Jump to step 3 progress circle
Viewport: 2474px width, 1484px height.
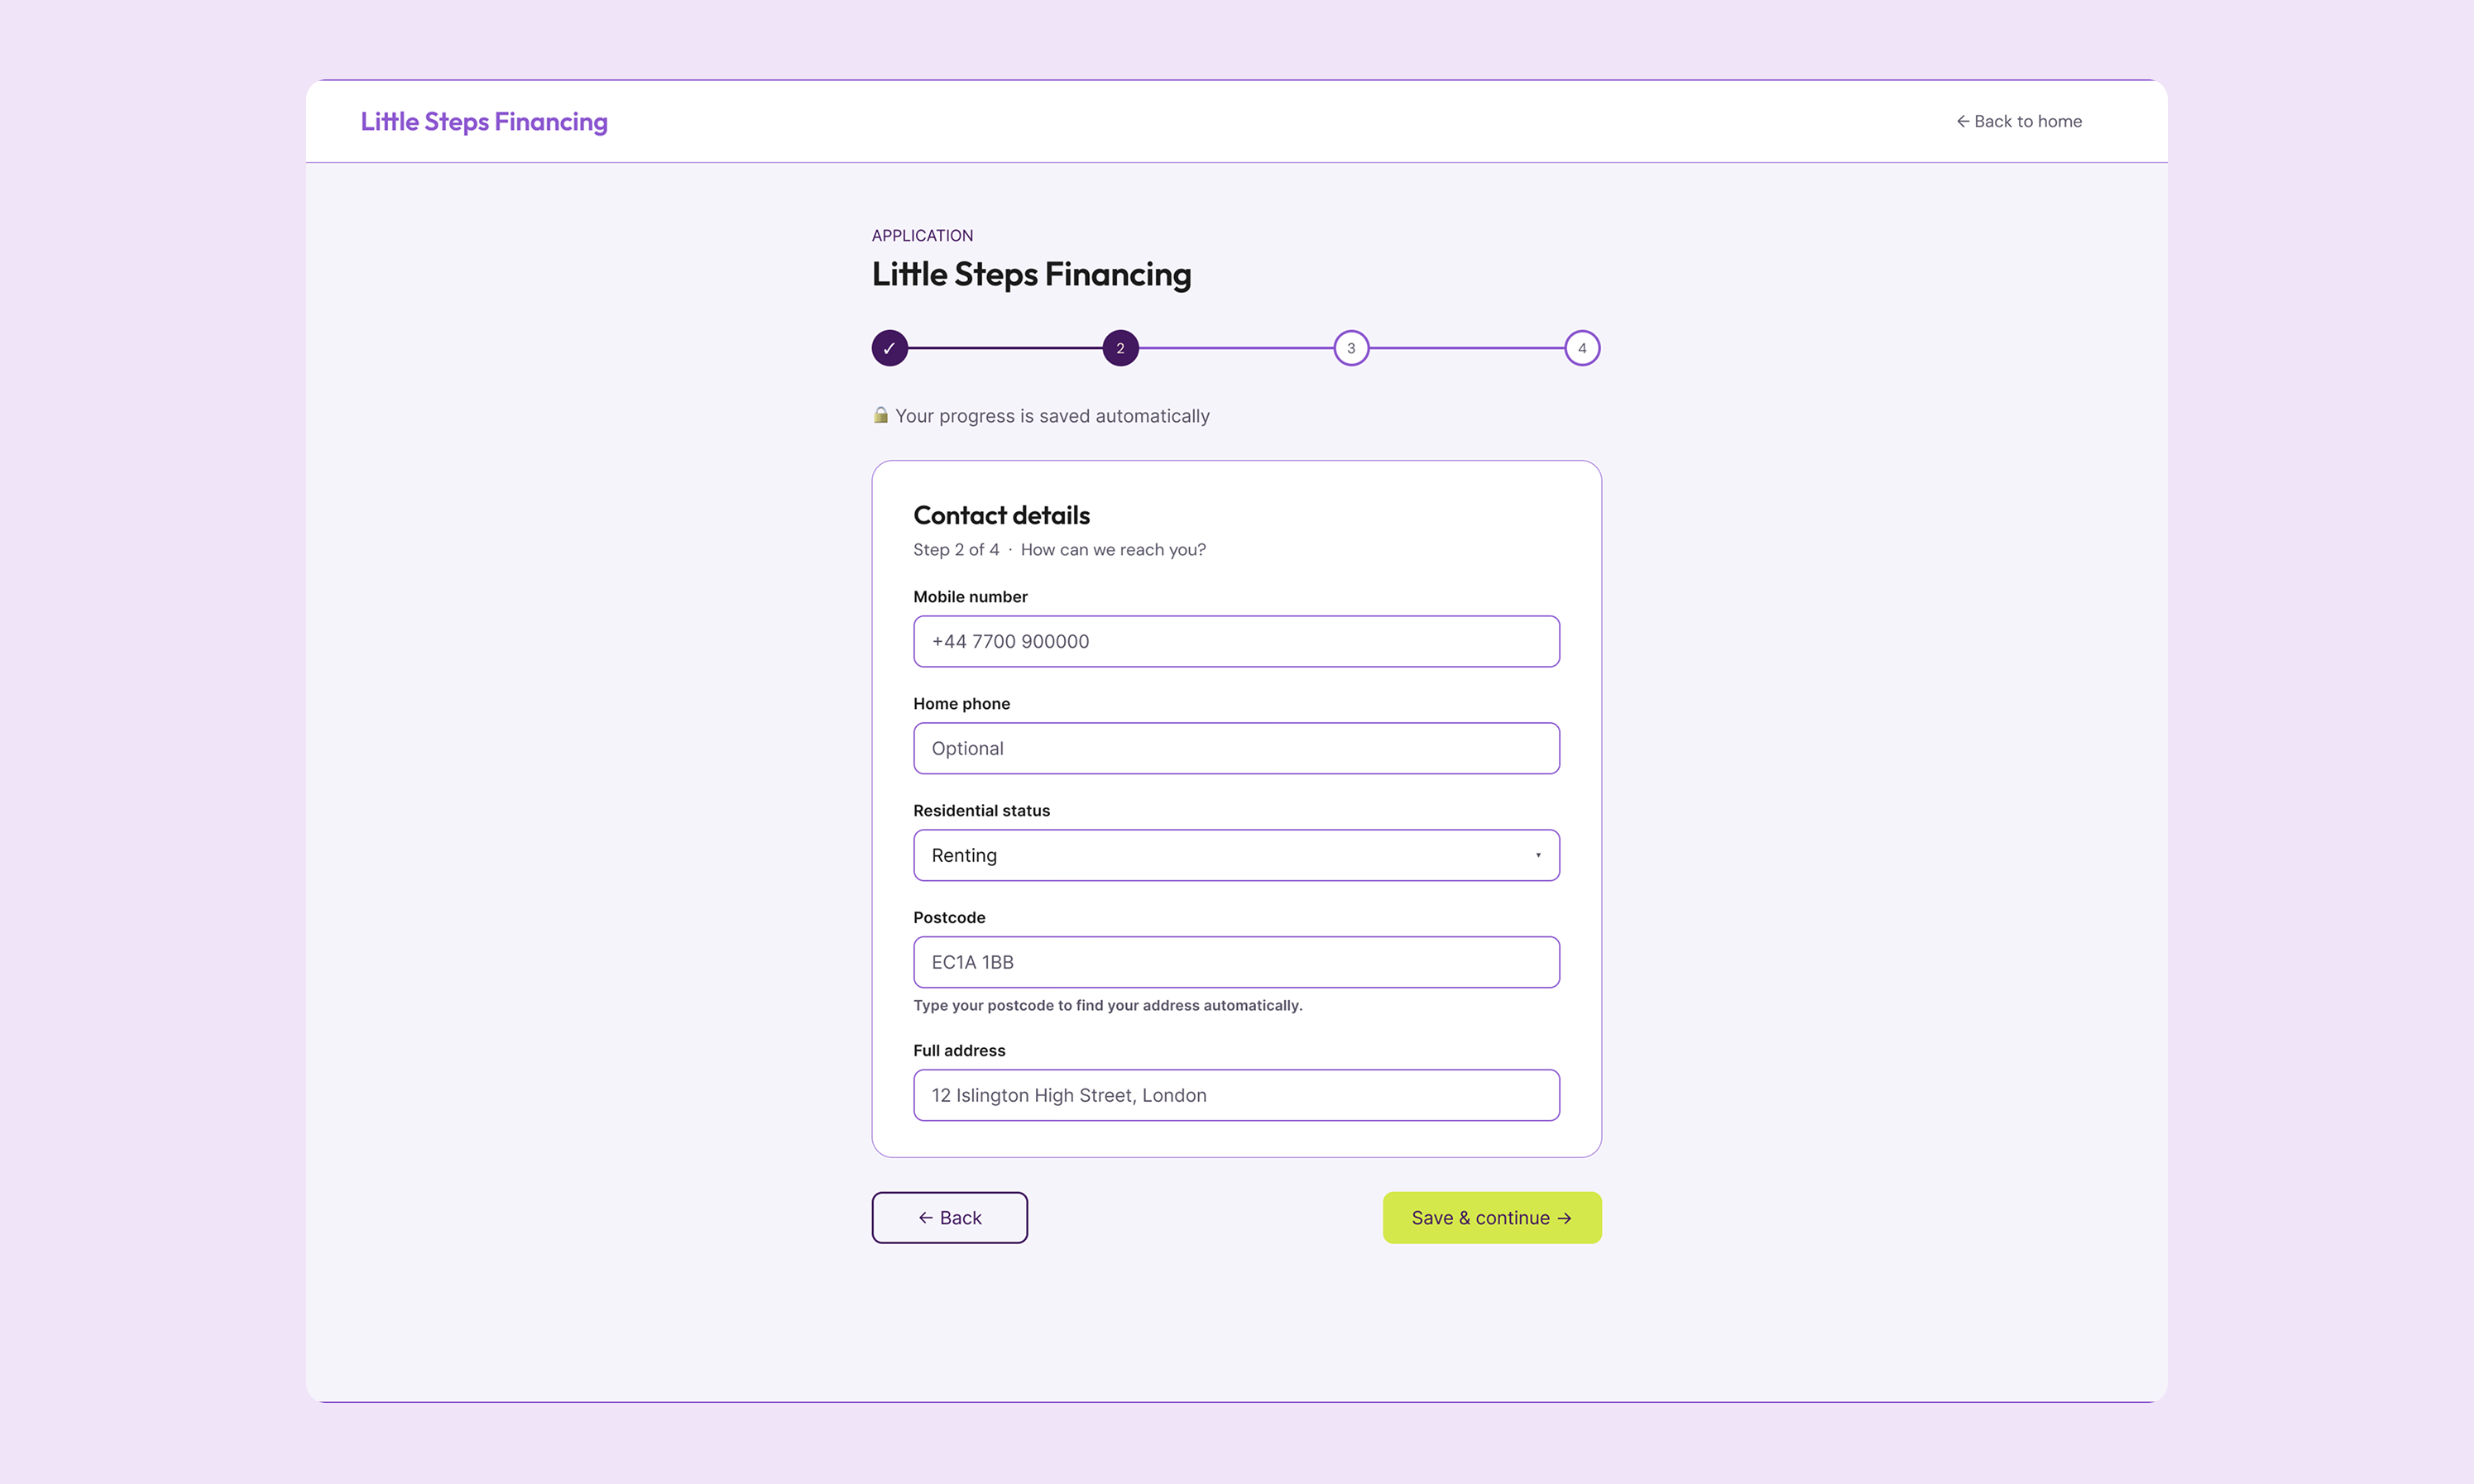[1351, 348]
